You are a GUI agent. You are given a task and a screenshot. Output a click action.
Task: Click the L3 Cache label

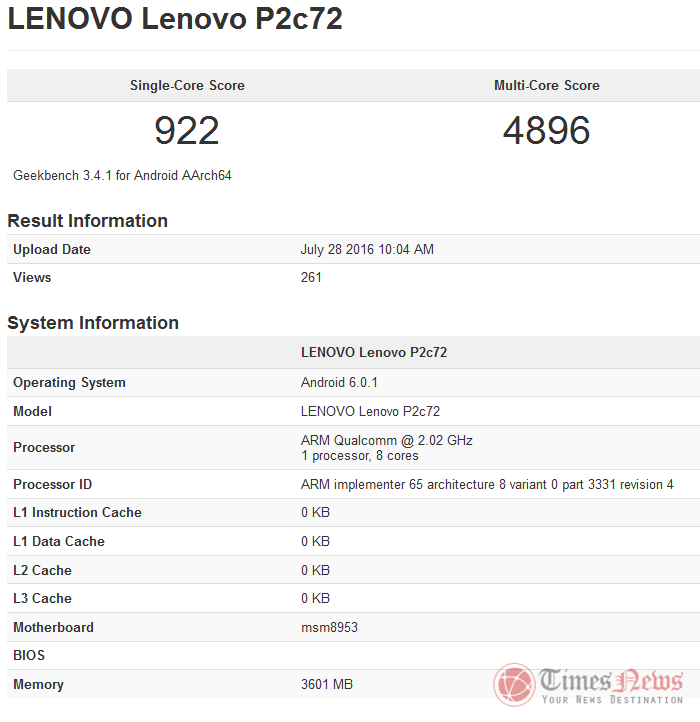pyautogui.click(x=42, y=599)
